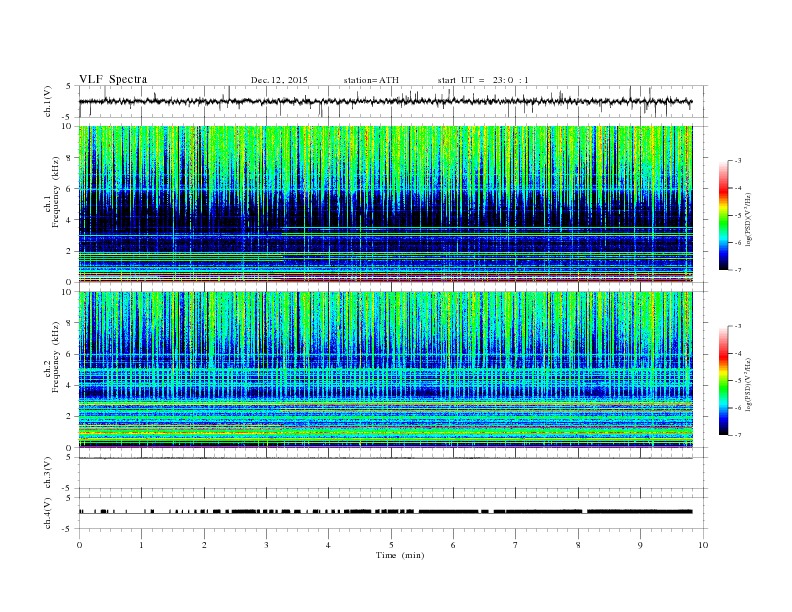Select the "start UT = 23:0:1" header text
The height and width of the screenshot is (612, 792).
tap(483, 80)
